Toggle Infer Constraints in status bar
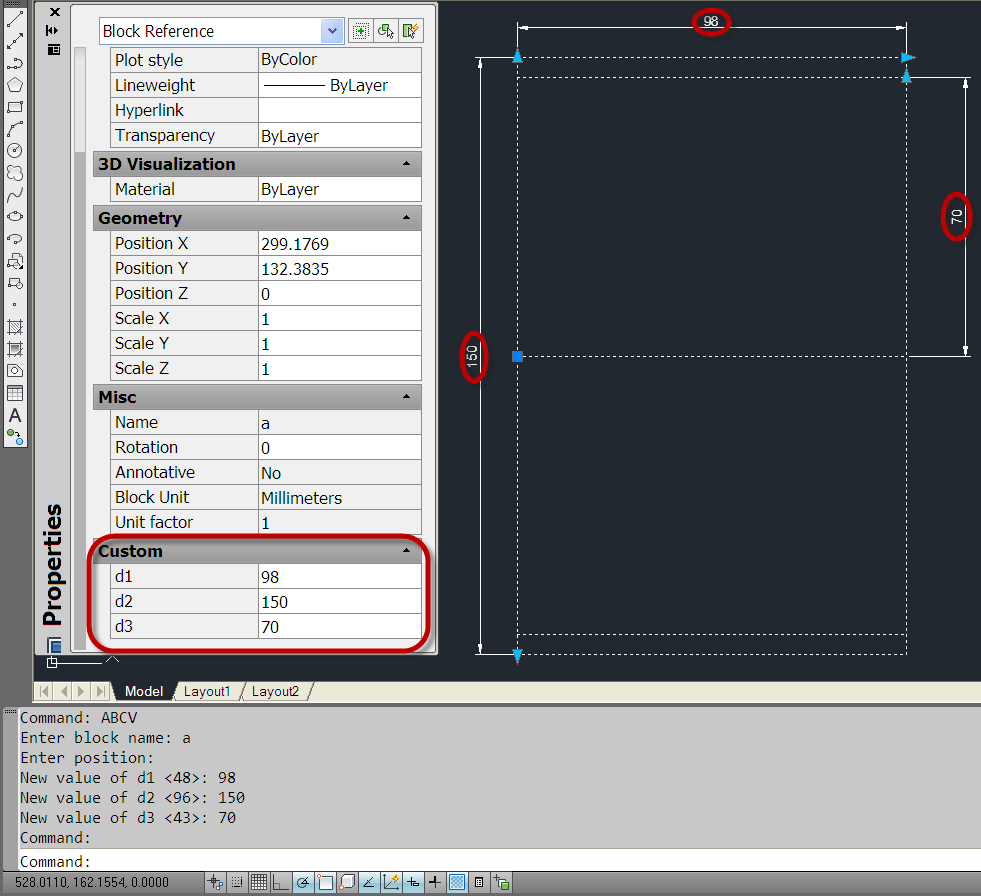Image resolution: width=981 pixels, height=896 pixels. coord(215,882)
